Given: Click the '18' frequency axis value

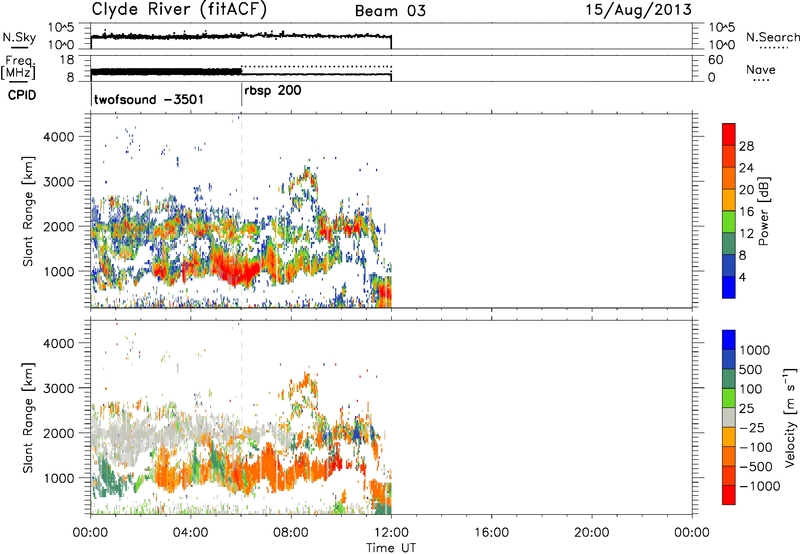Looking at the screenshot, I should (x=67, y=60).
